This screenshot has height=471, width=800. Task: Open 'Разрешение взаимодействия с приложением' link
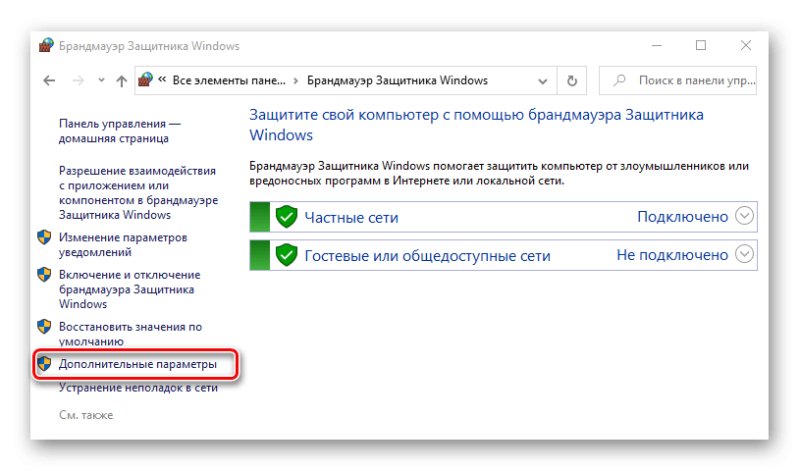138,193
